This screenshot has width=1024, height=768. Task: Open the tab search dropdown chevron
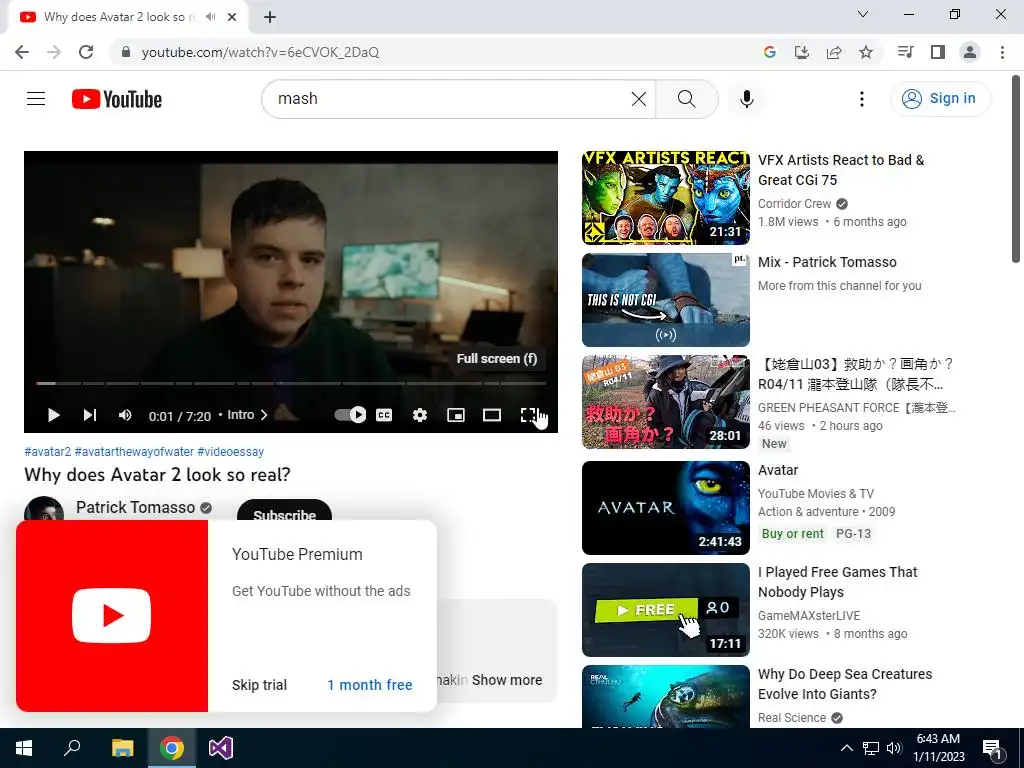tap(863, 14)
